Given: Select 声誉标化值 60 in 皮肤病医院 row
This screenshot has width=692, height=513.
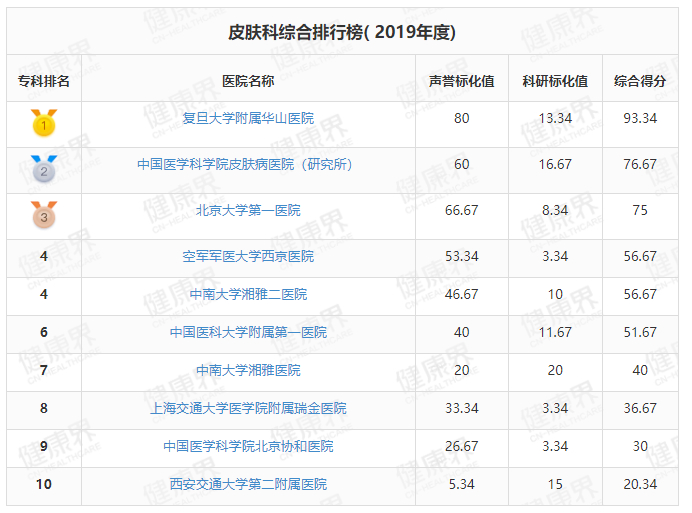Looking at the screenshot, I should pyautogui.click(x=462, y=164).
